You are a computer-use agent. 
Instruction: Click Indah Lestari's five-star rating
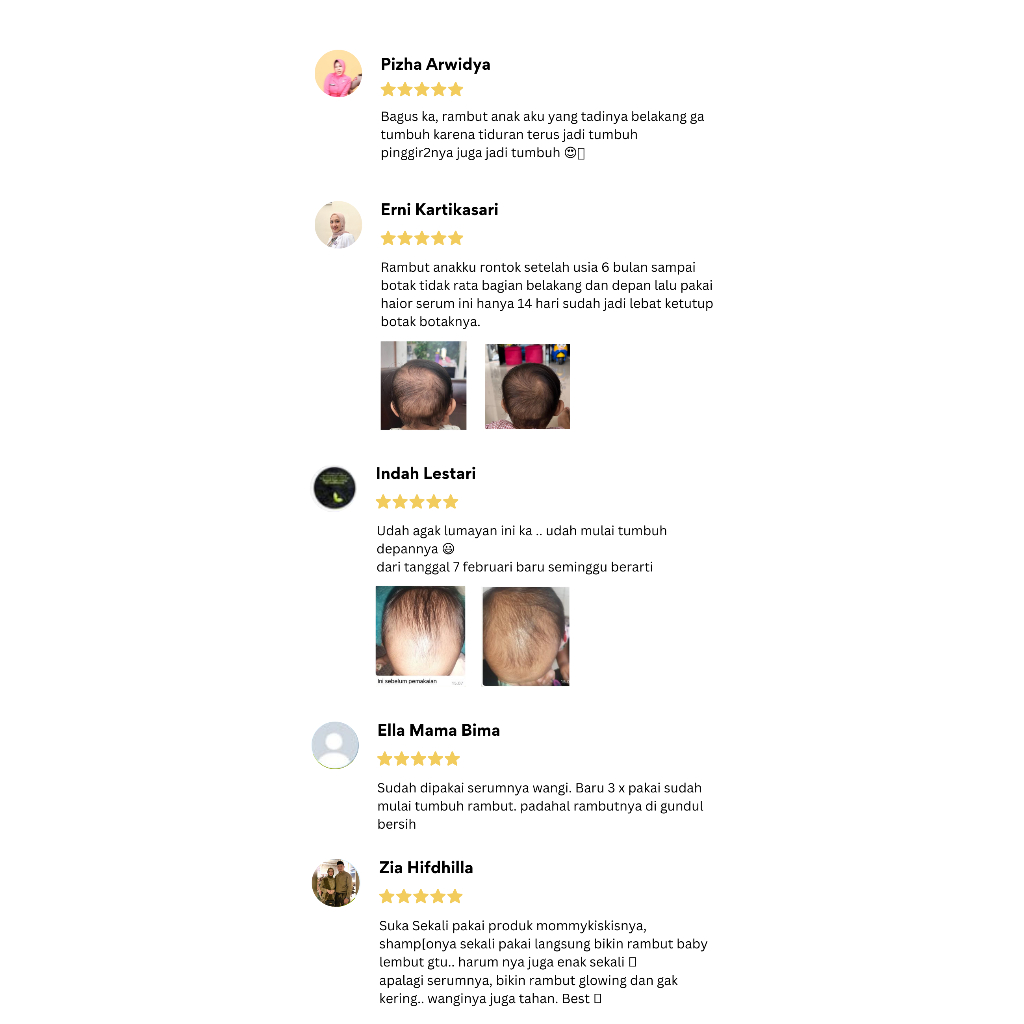tap(417, 502)
